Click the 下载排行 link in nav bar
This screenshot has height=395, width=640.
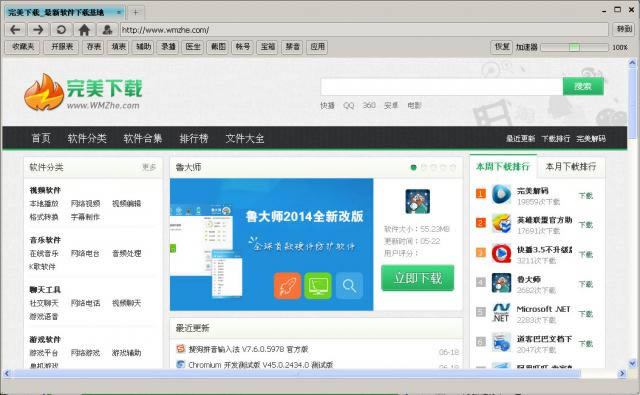coord(556,139)
